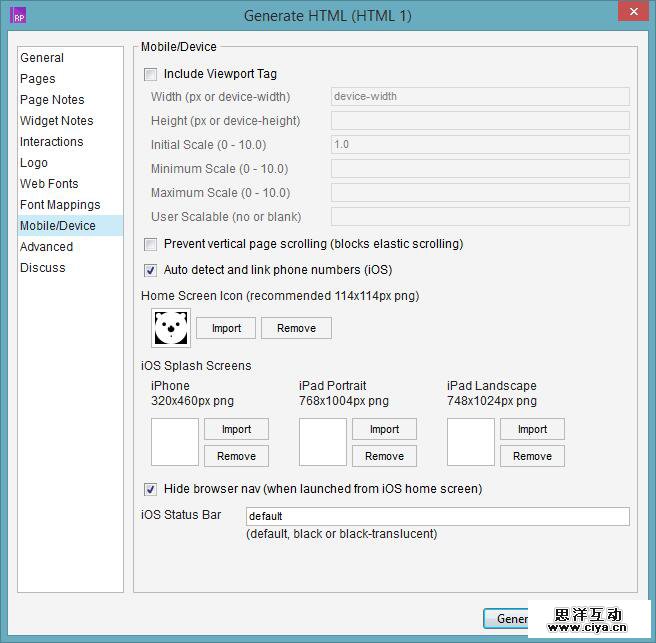
Task: Click the bear home screen icon thumbnail
Action: click(171, 328)
